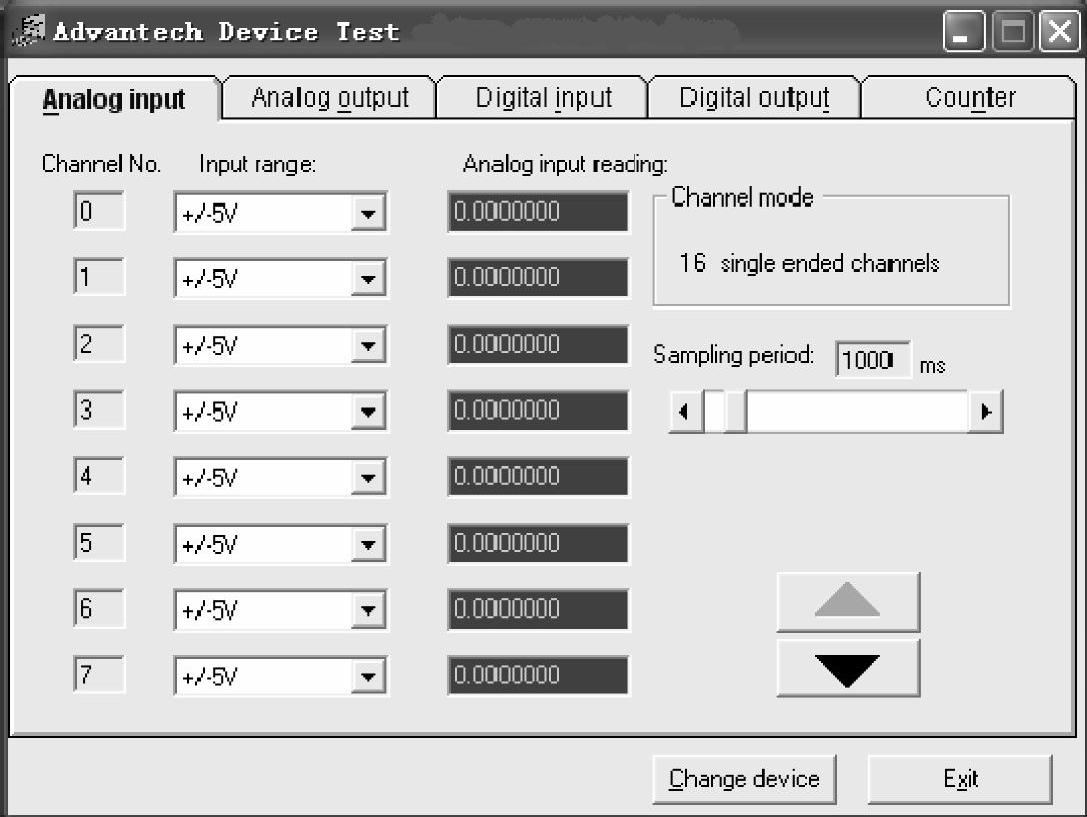Expand input range list for channel 2
1087x817 pixels.
point(368,345)
